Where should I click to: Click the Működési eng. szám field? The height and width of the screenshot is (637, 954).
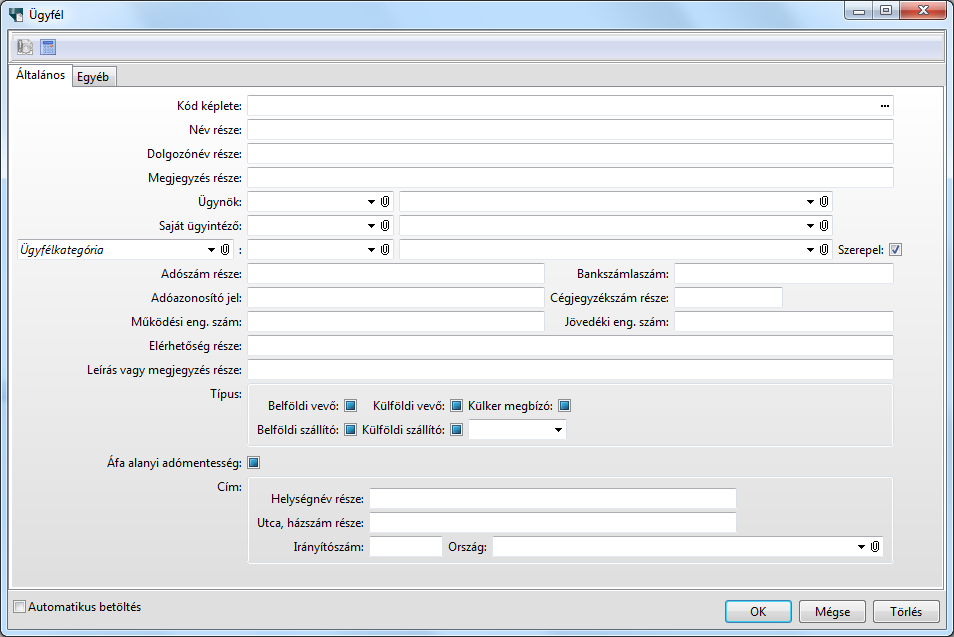[x=395, y=322]
